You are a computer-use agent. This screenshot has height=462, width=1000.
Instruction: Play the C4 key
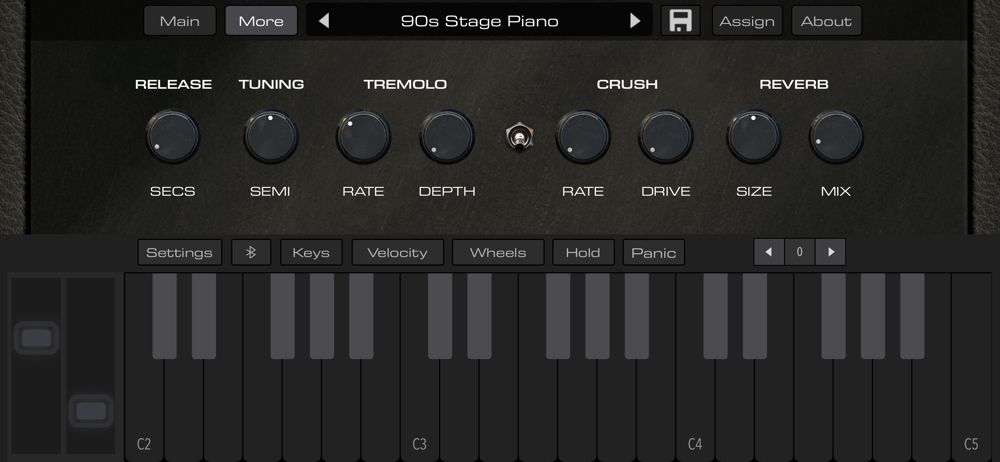[695, 408]
